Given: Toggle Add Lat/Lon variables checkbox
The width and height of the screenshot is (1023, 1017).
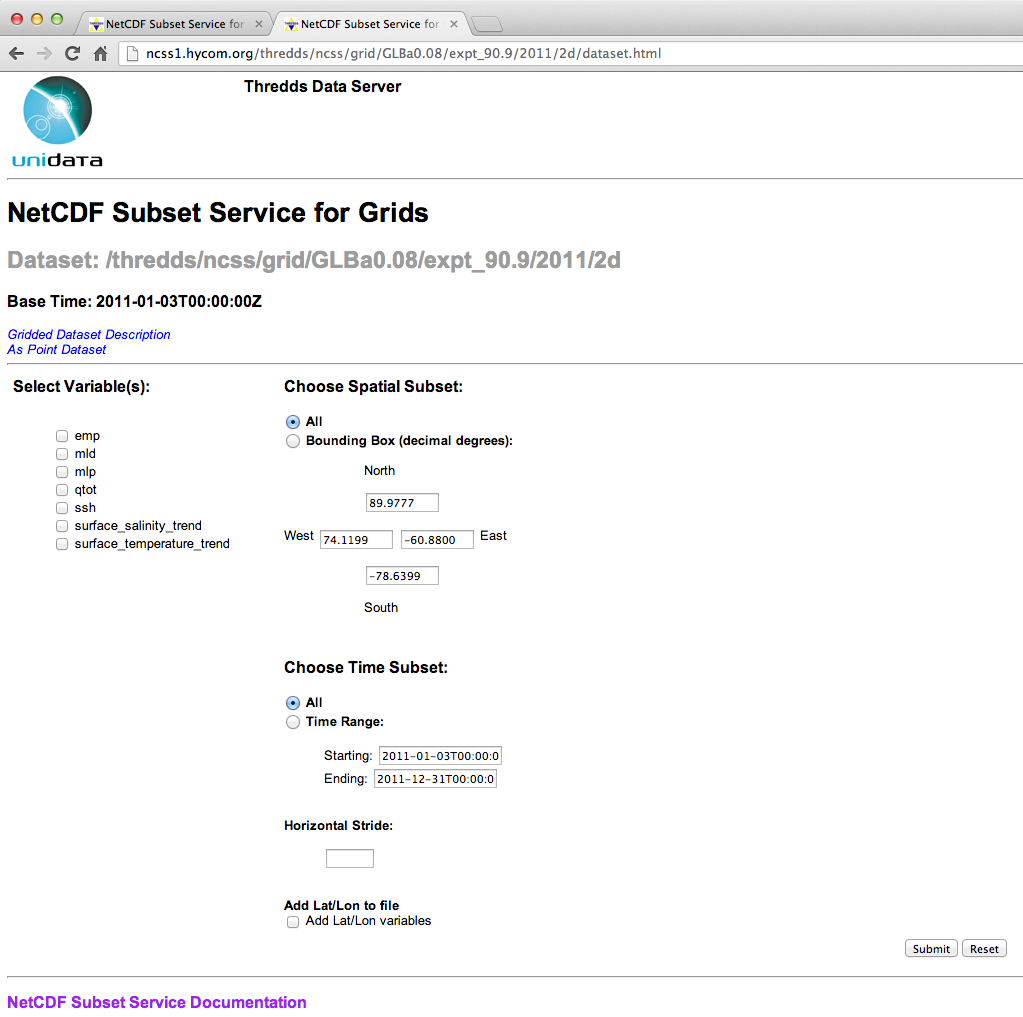Looking at the screenshot, I should point(293,922).
